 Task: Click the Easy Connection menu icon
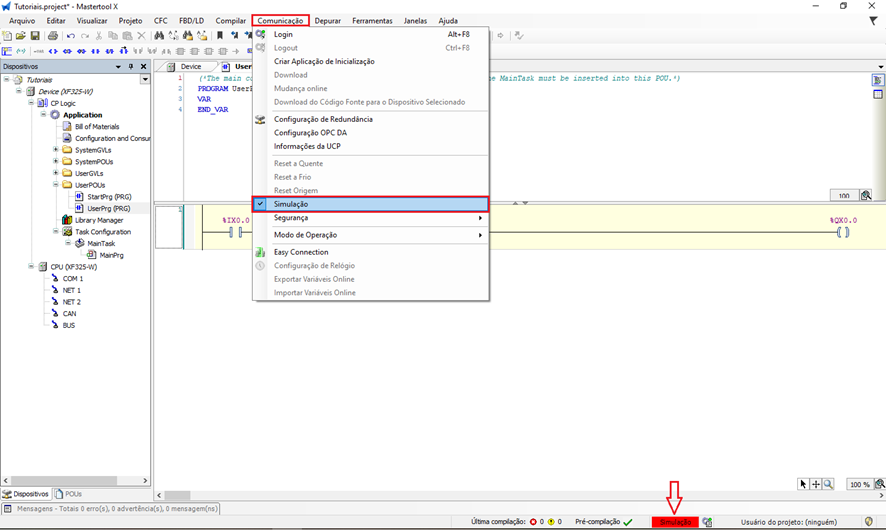(x=261, y=252)
